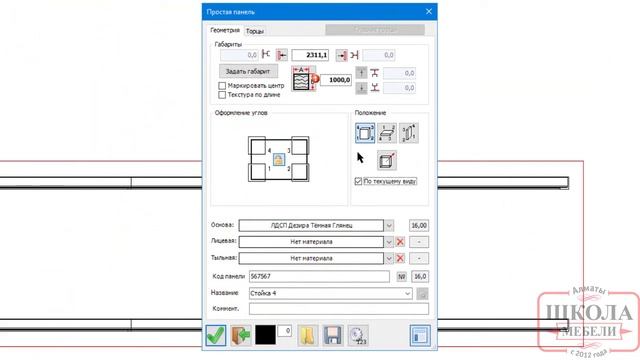Open the yellow folder icon in bottom bar
This screenshot has height=360, width=640.
coord(308,335)
